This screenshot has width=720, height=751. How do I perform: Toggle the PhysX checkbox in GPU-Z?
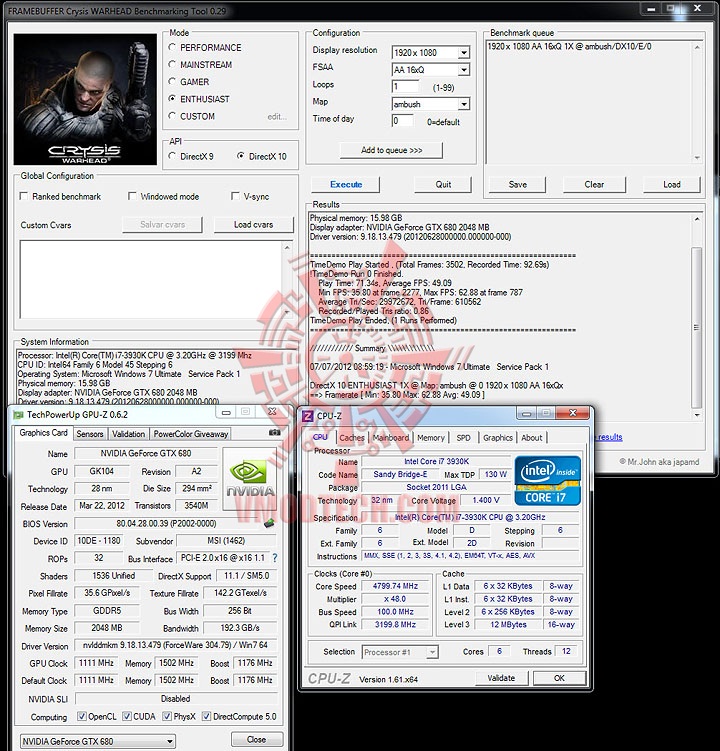(167, 716)
